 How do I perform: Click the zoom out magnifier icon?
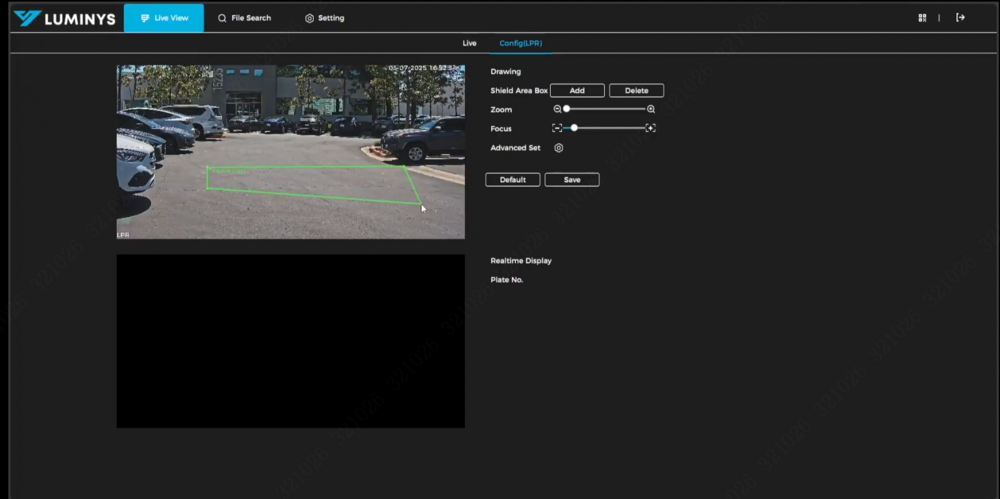[557, 109]
